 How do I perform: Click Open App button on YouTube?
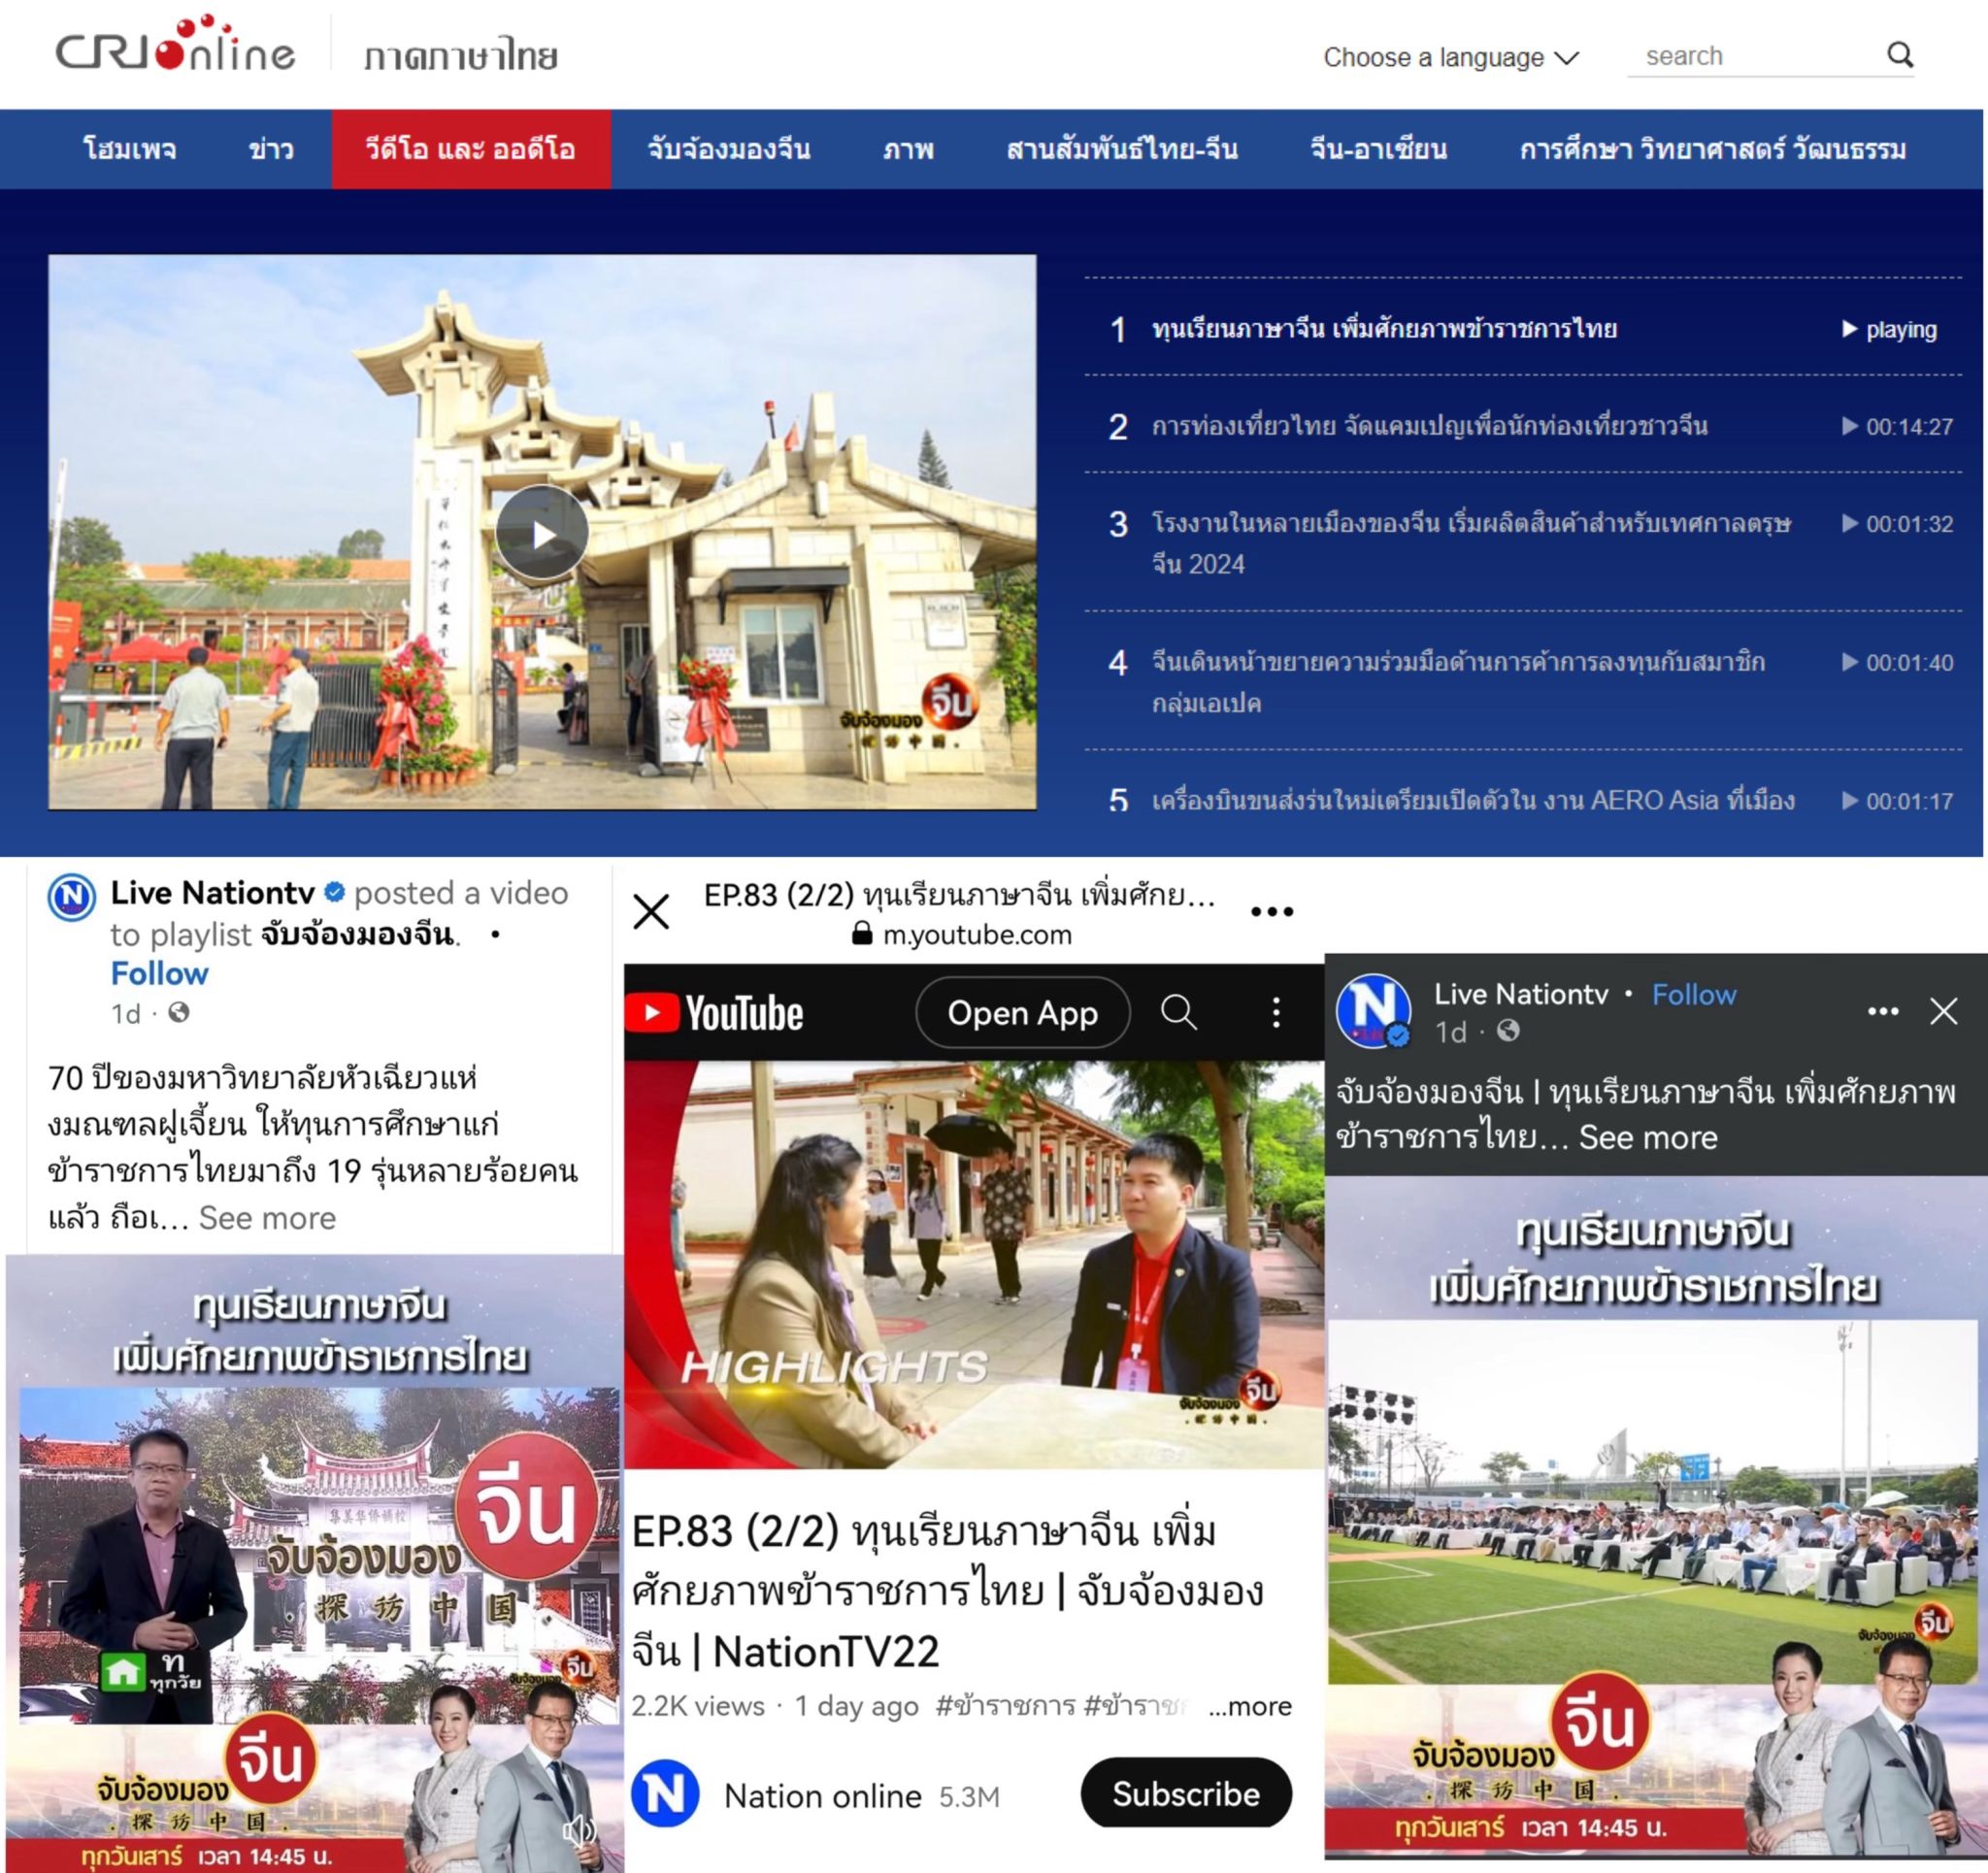(1022, 1013)
